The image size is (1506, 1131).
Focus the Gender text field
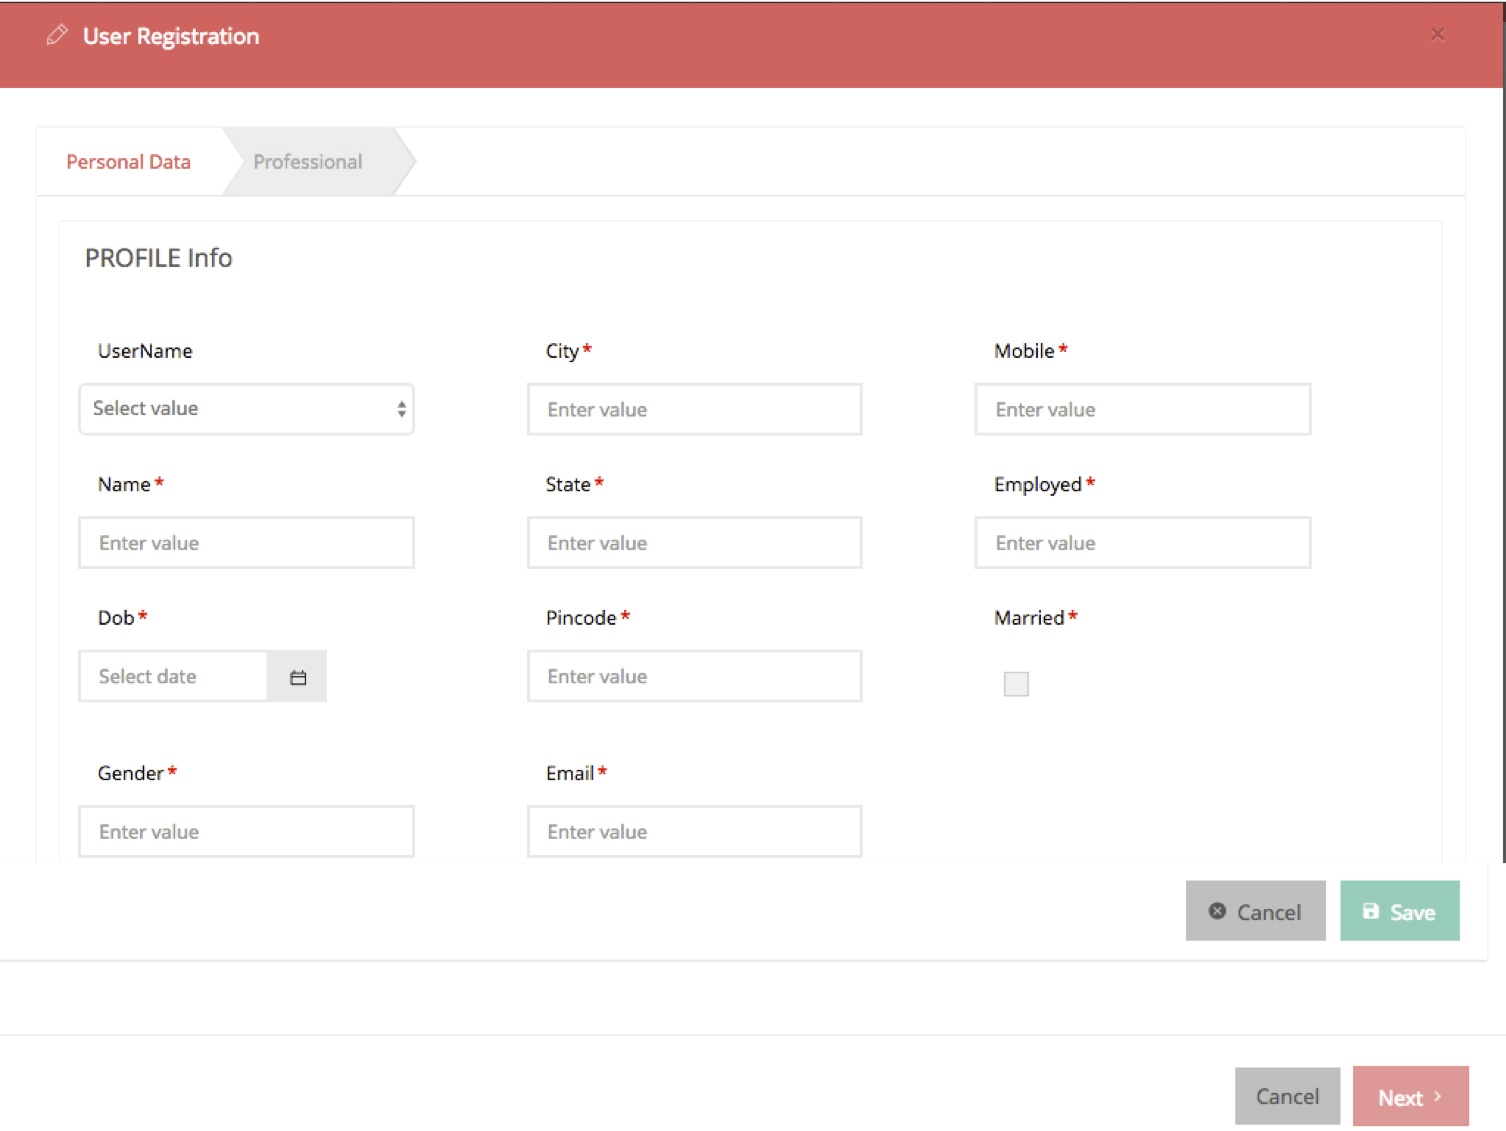[246, 832]
